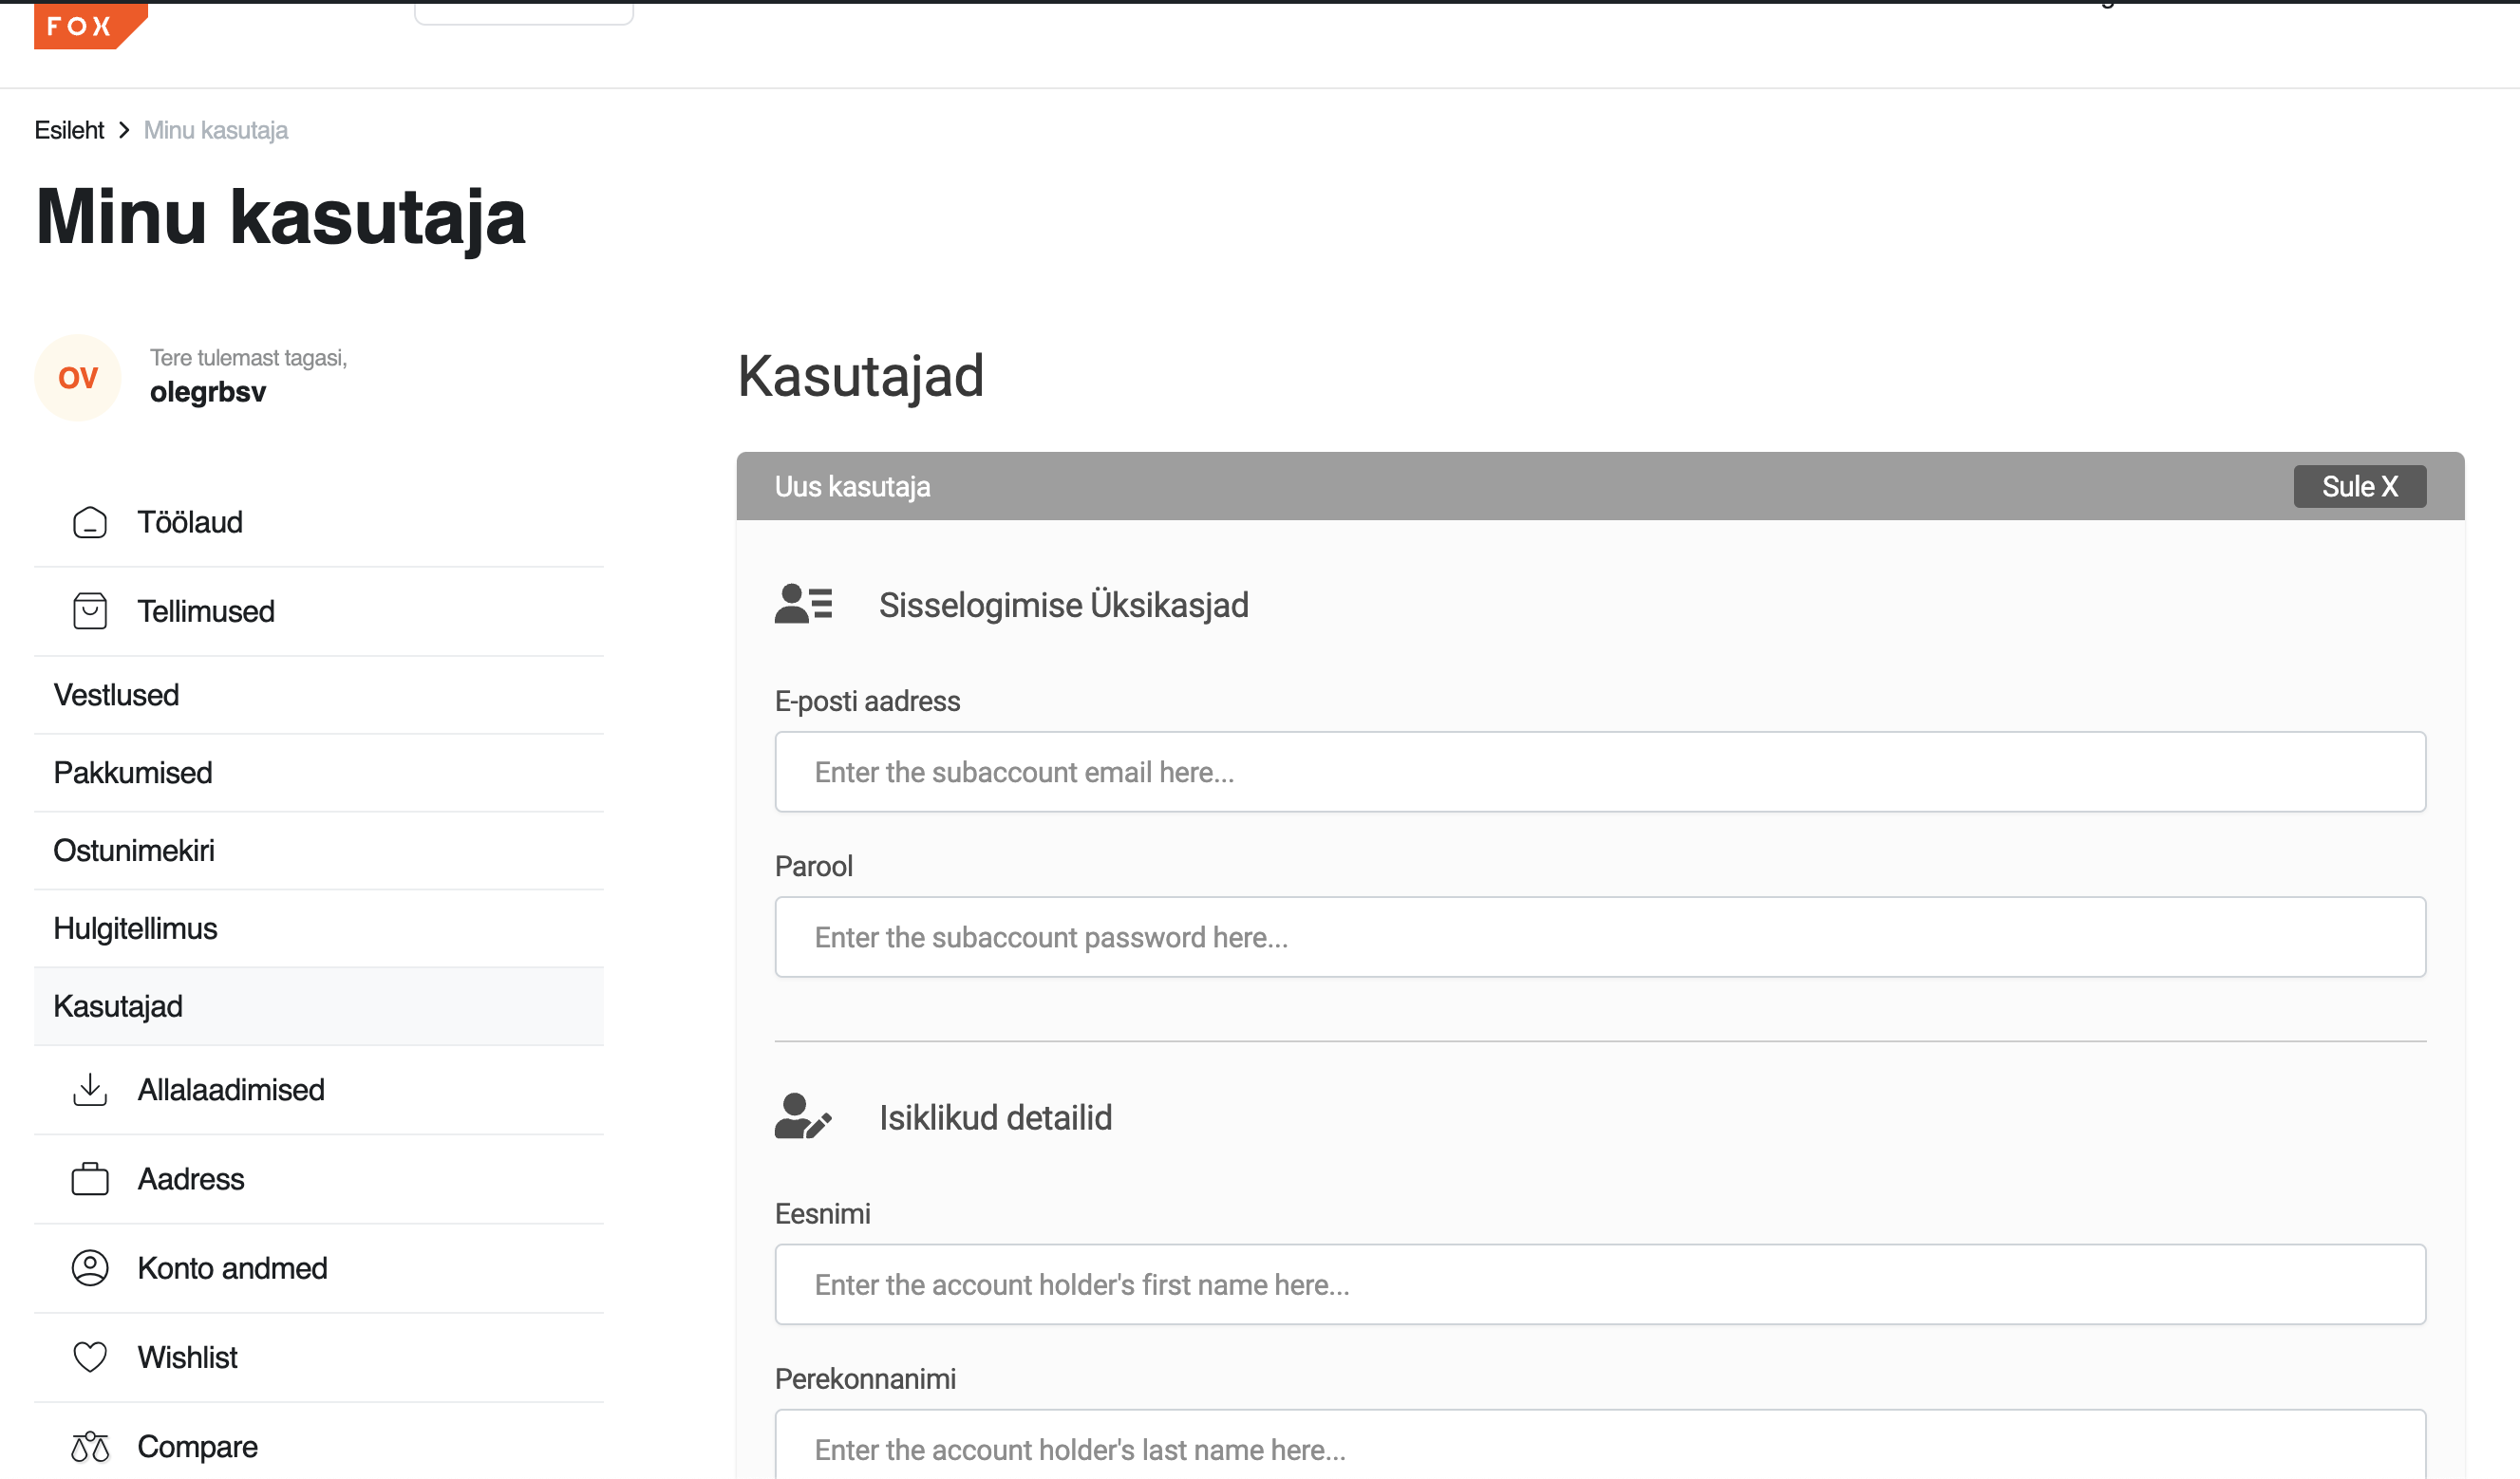Click the Tellimused shopping bag icon
The width and height of the screenshot is (2520, 1479).
coord(90,611)
